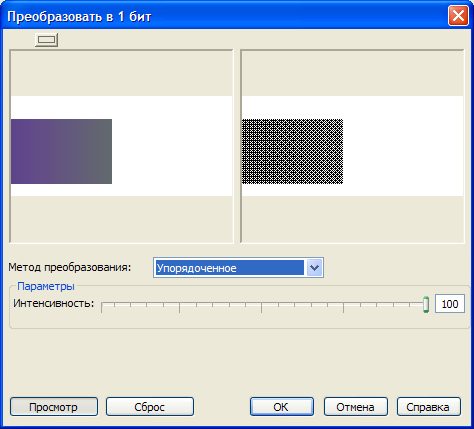Select the Упорядоченное combo box field
Viewport: 474px width, 429px height.
(x=238, y=267)
